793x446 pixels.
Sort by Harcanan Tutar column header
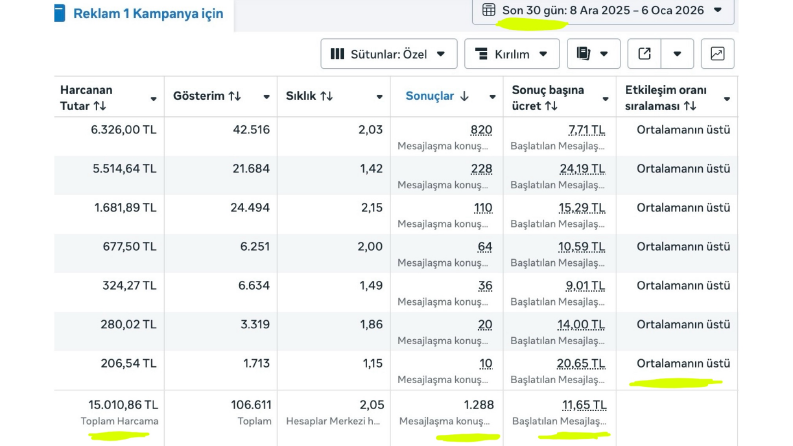tap(86, 98)
